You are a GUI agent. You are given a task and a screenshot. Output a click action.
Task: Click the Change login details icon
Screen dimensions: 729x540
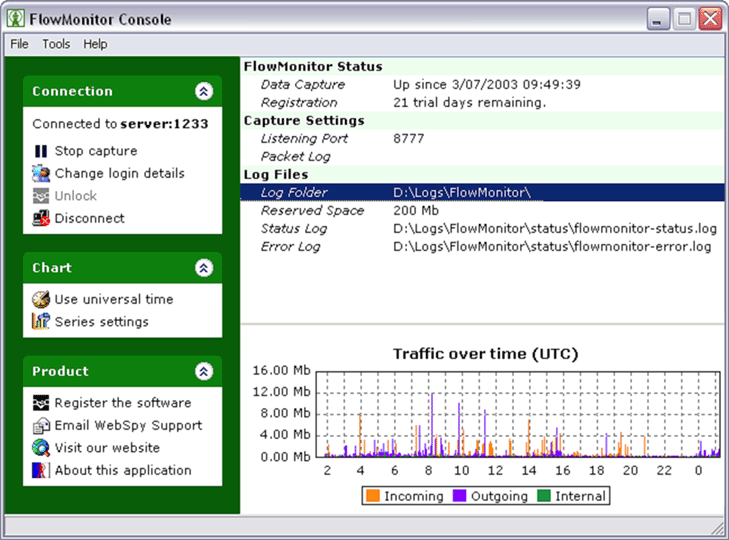(x=41, y=173)
